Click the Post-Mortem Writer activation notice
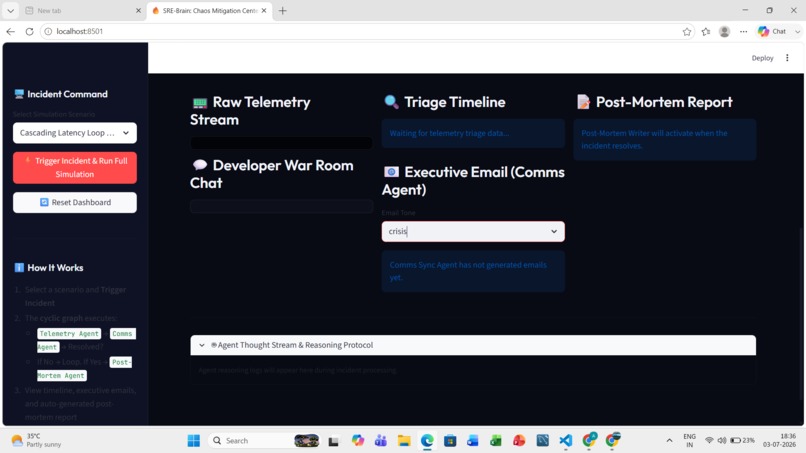 [x=665, y=139]
